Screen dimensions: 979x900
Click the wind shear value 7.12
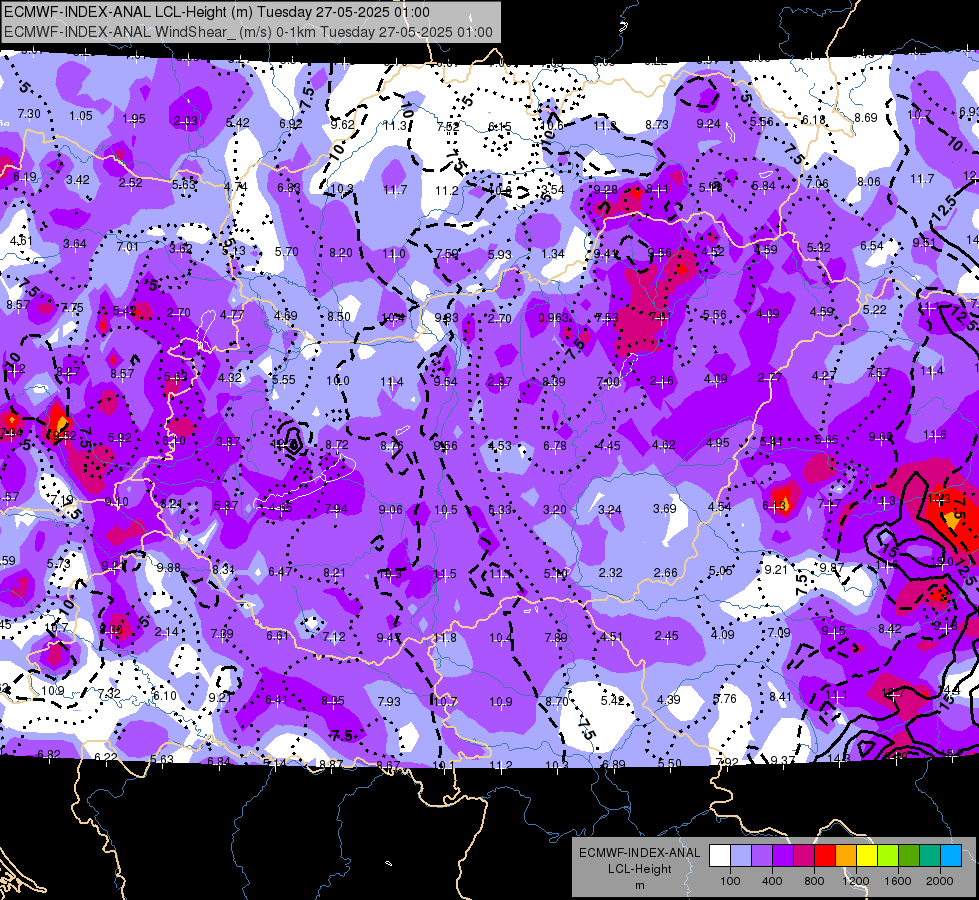(x=334, y=636)
